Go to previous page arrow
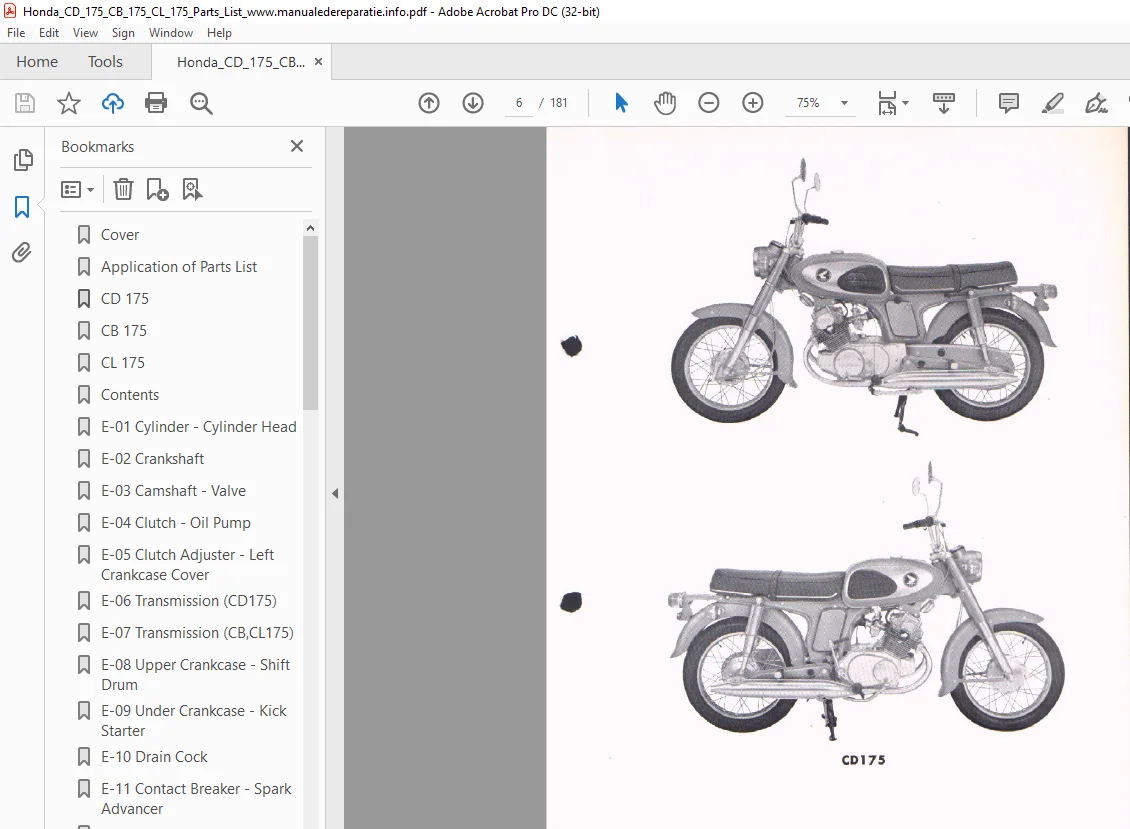1130x829 pixels. 429,103
